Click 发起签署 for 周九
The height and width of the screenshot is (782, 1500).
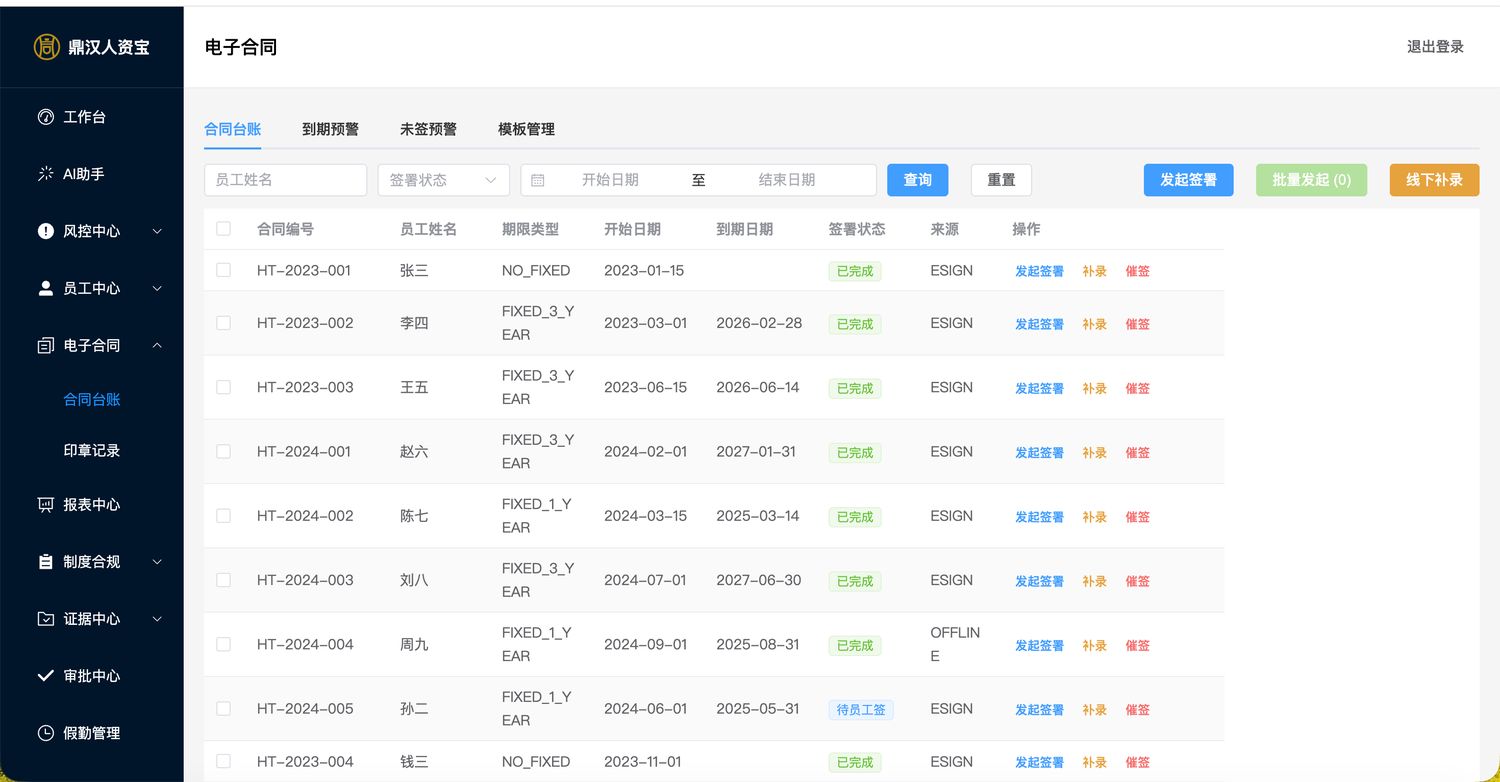coord(1039,646)
